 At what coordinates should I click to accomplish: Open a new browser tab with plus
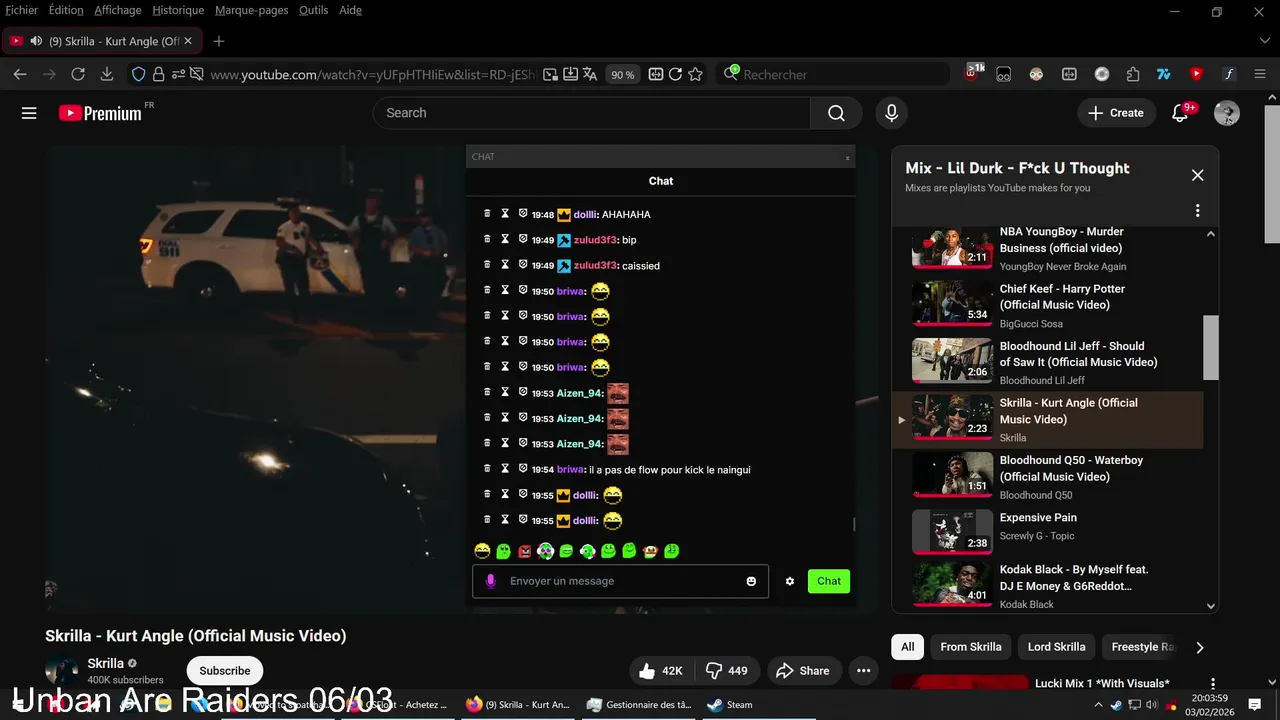click(219, 41)
